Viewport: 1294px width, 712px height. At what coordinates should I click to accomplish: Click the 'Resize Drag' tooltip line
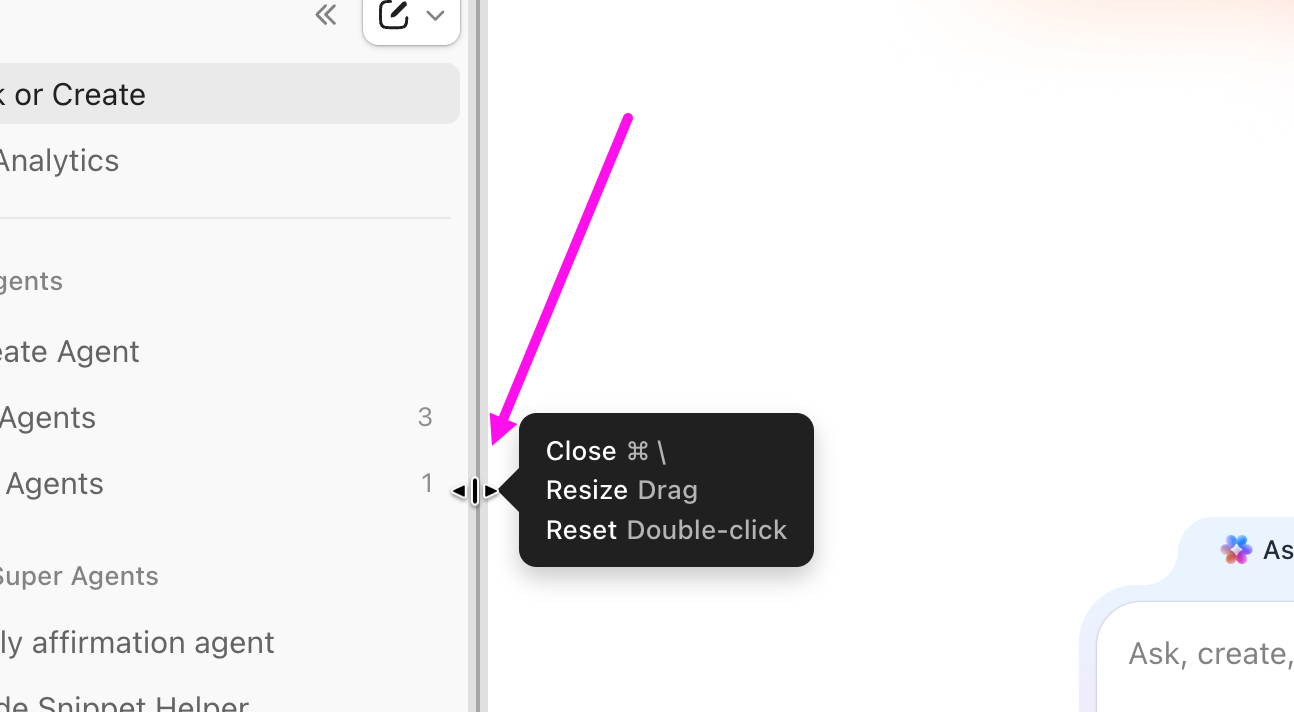pyautogui.click(x=622, y=490)
